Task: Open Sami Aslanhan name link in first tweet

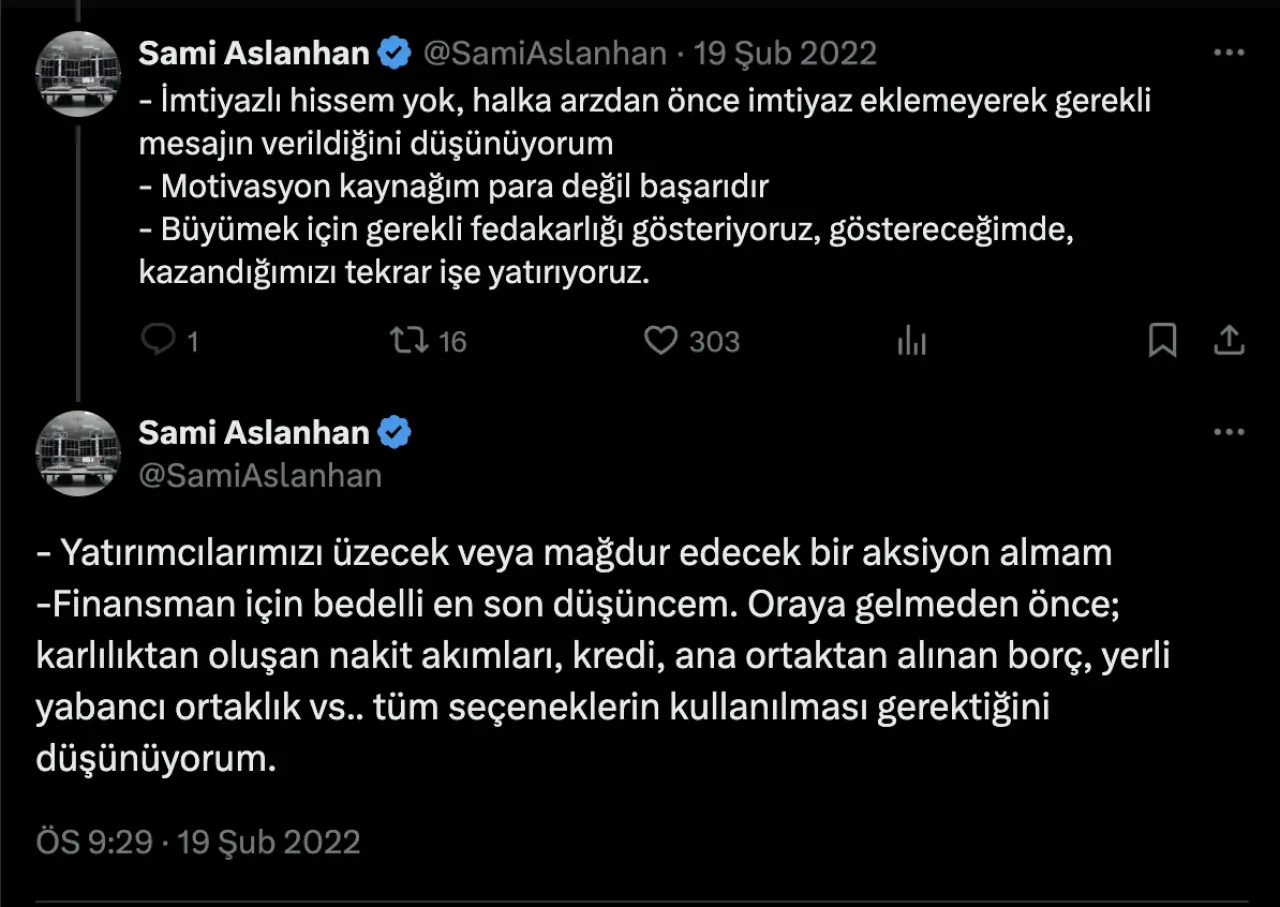Action: pyautogui.click(x=254, y=53)
